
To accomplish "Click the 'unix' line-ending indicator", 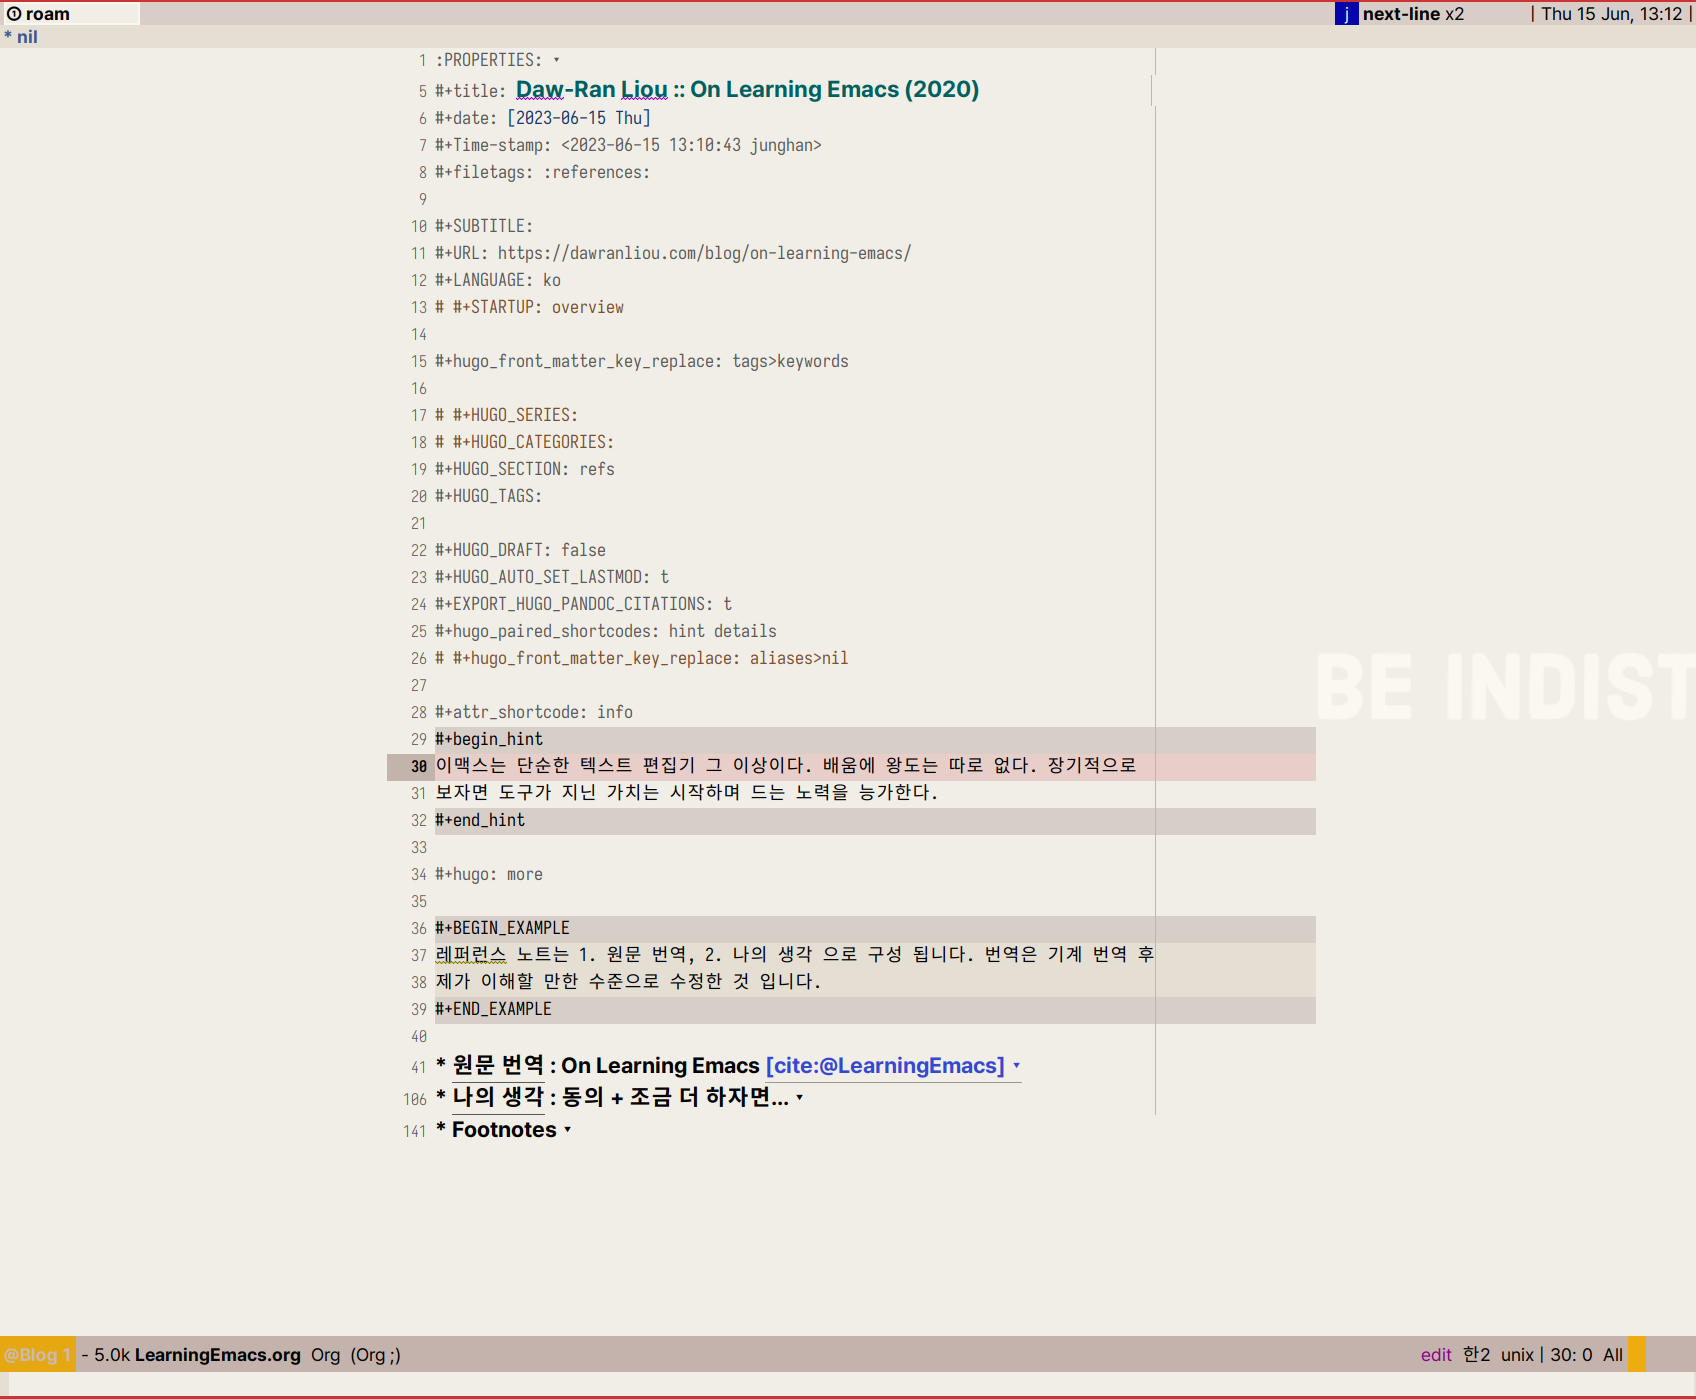I will pyautogui.click(x=1517, y=1355).
